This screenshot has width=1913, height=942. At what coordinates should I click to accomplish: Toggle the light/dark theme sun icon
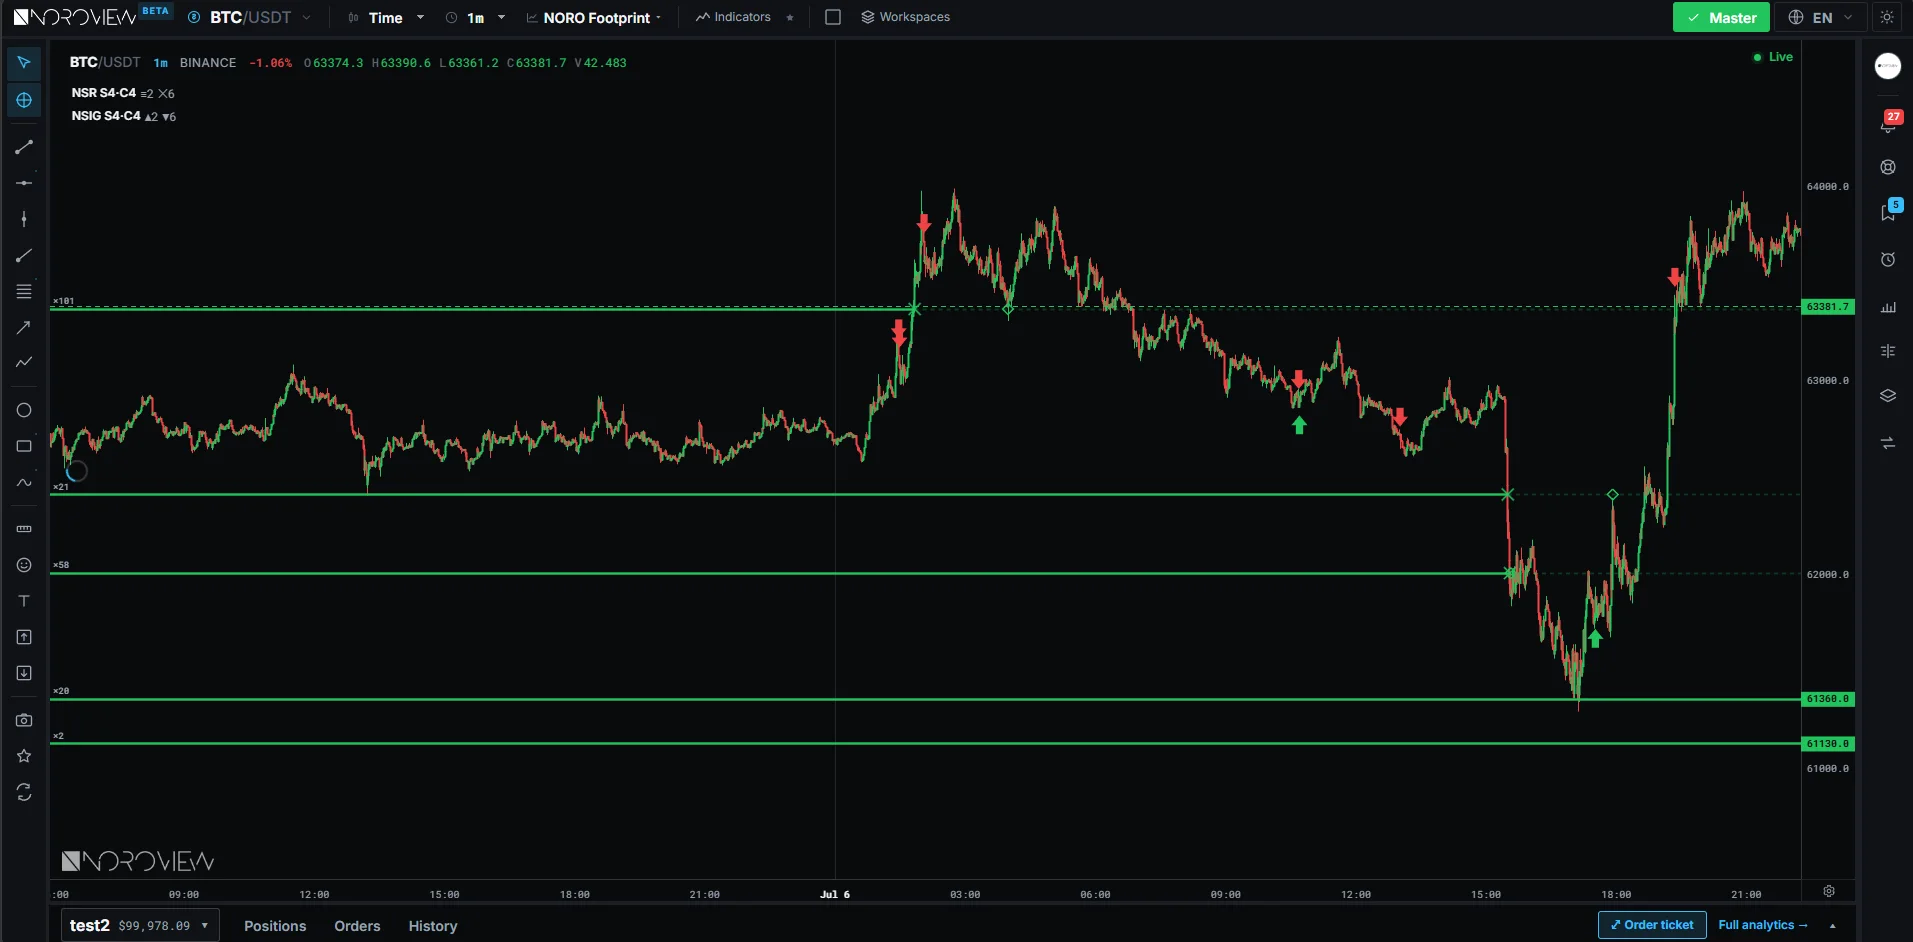coord(1887,17)
